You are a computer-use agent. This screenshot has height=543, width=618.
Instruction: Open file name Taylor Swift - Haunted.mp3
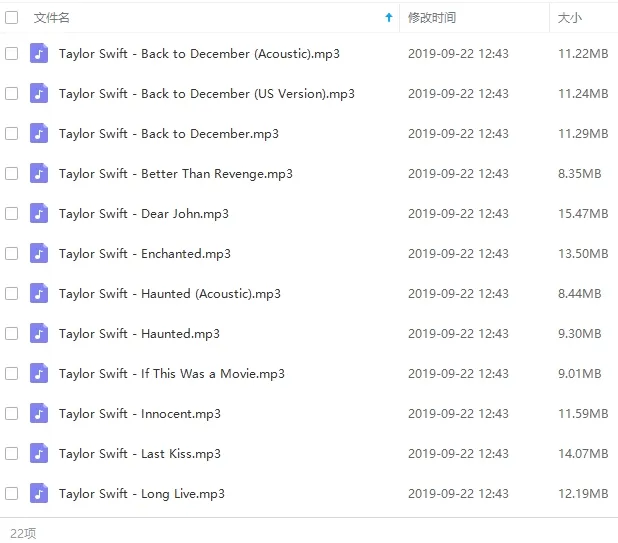(x=139, y=334)
